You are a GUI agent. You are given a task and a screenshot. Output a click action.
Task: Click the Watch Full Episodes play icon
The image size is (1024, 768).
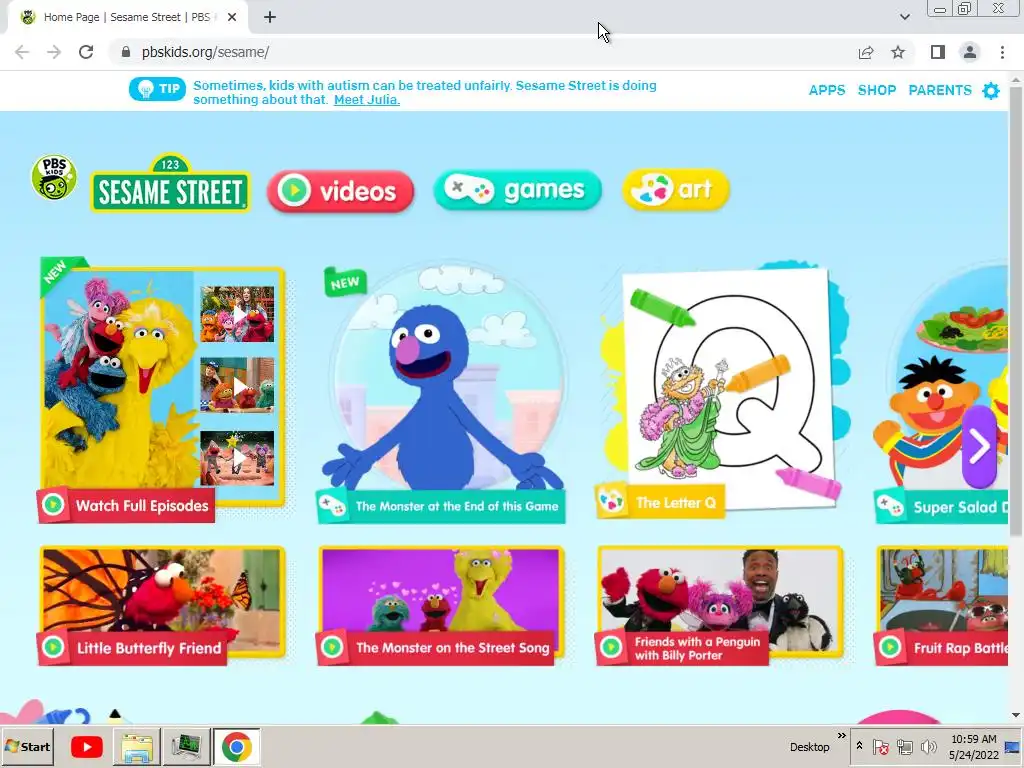tap(54, 505)
